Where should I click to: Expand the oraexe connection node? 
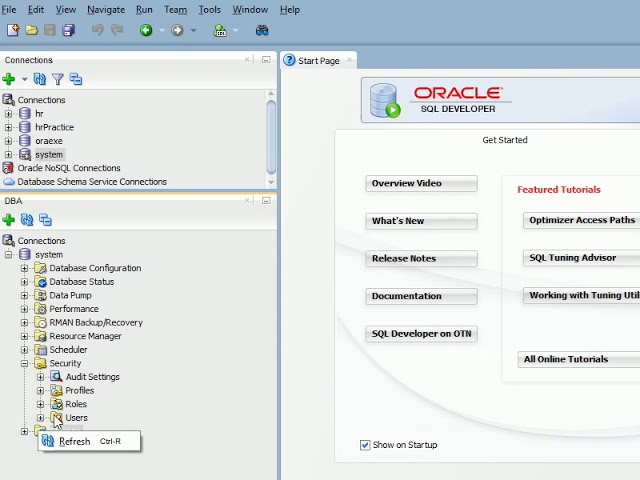(8, 141)
